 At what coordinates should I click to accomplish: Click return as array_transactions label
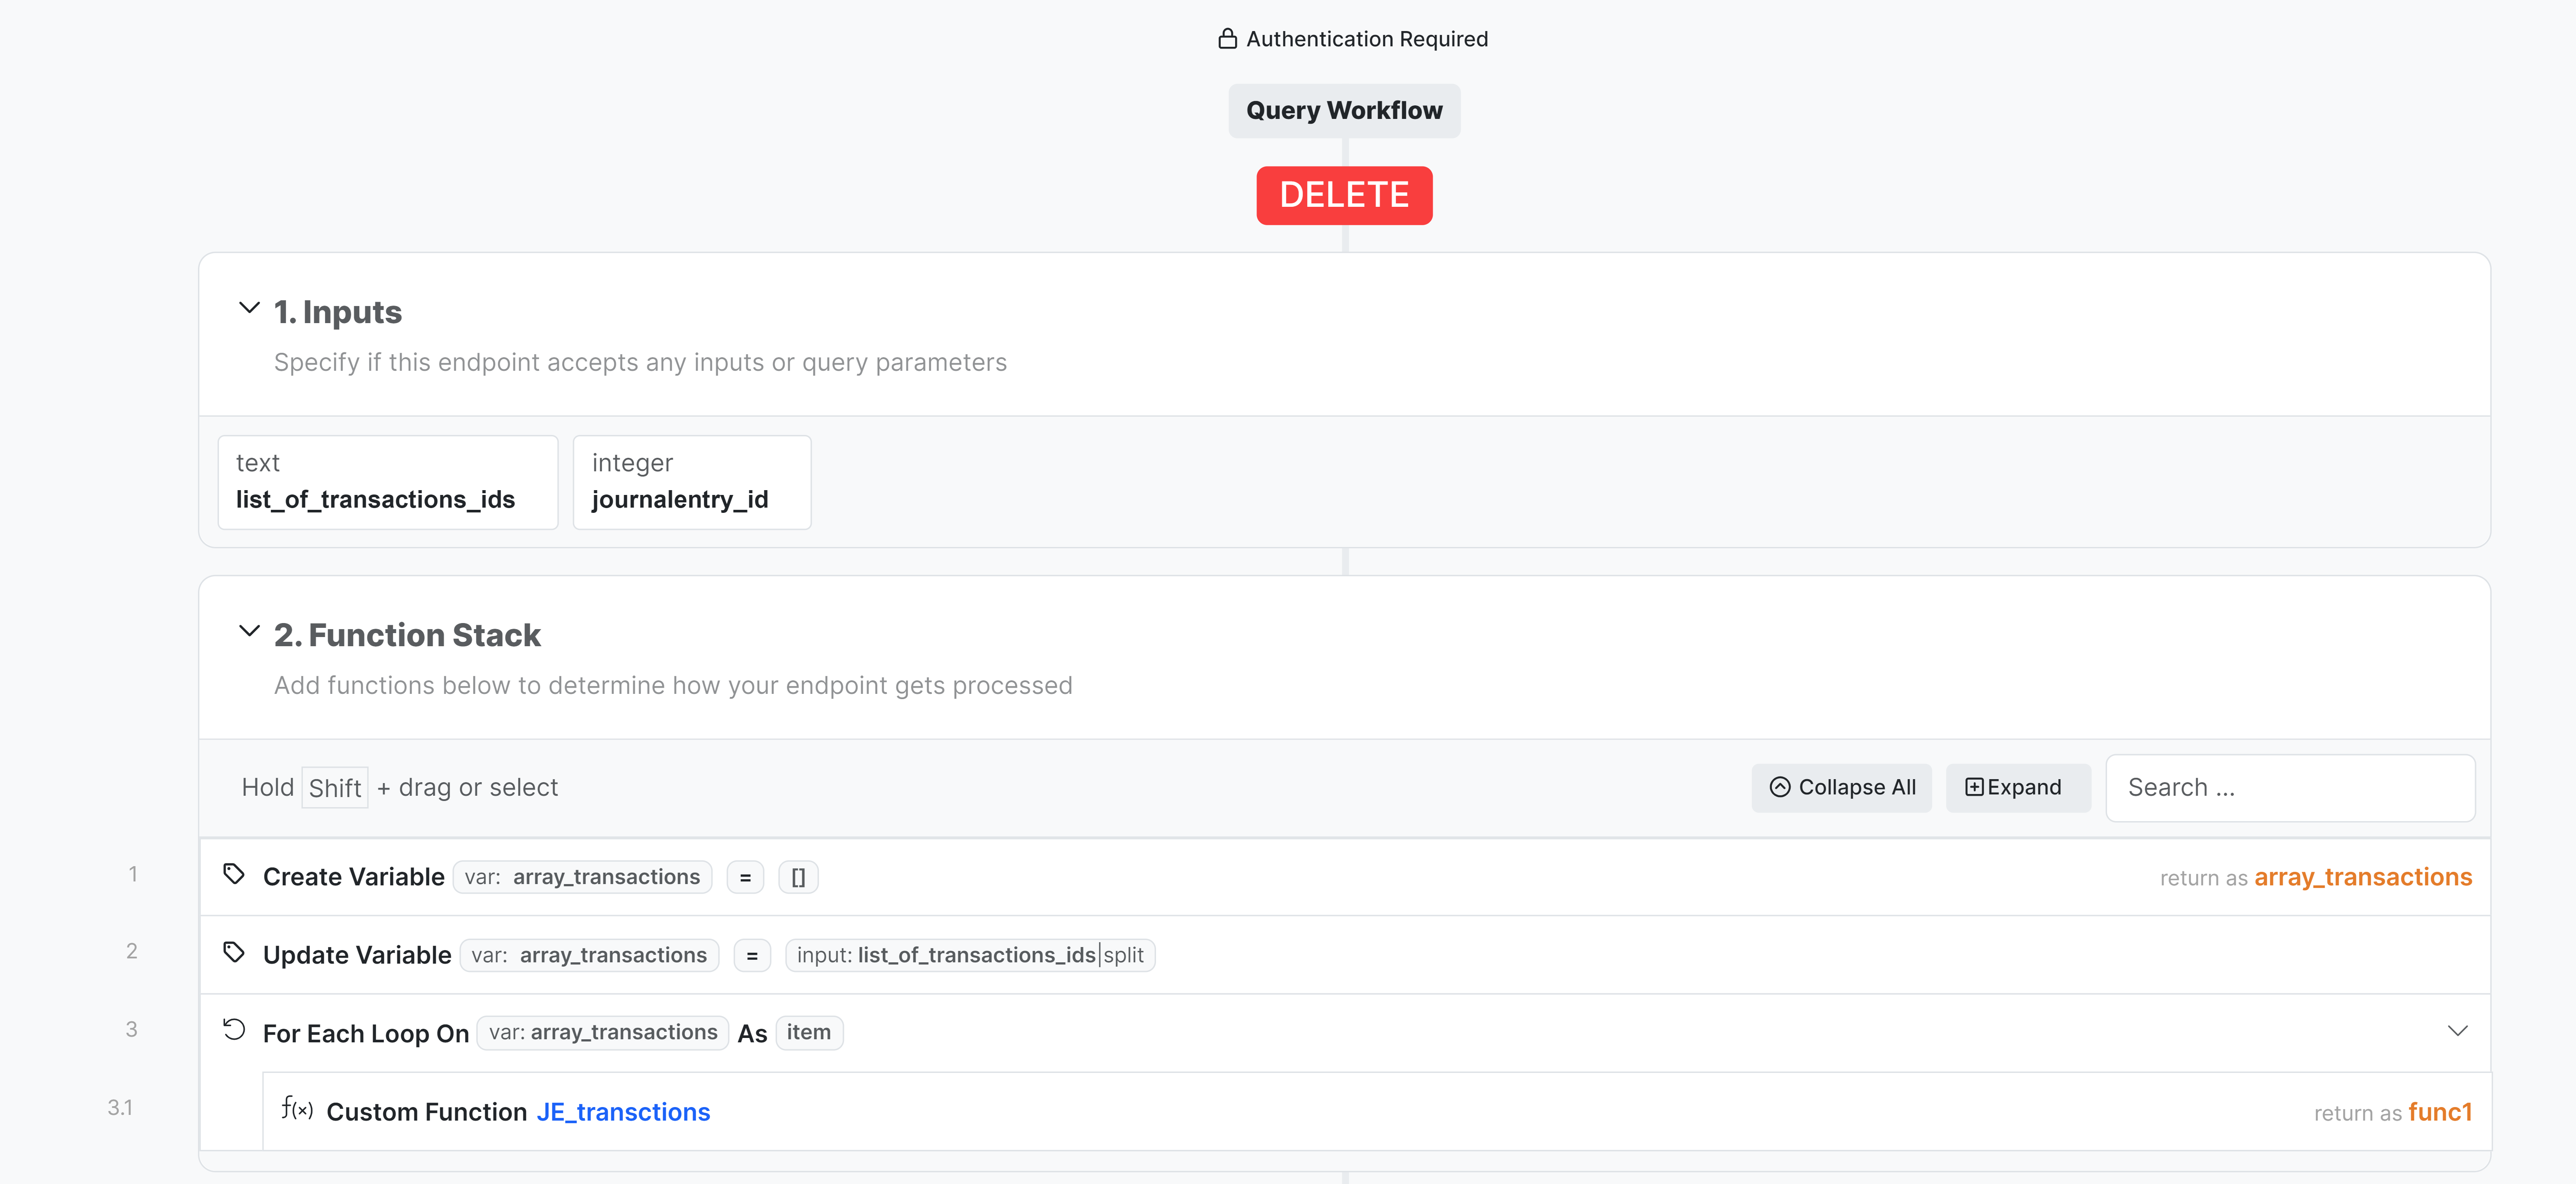pyautogui.click(x=2315, y=878)
